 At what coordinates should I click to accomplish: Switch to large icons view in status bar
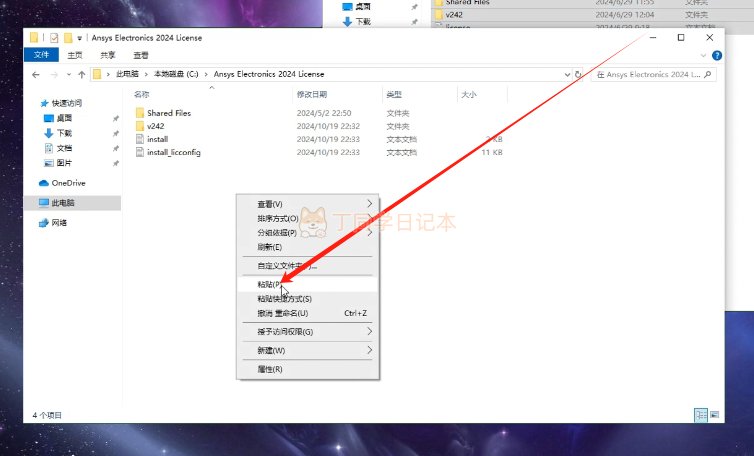click(715, 415)
